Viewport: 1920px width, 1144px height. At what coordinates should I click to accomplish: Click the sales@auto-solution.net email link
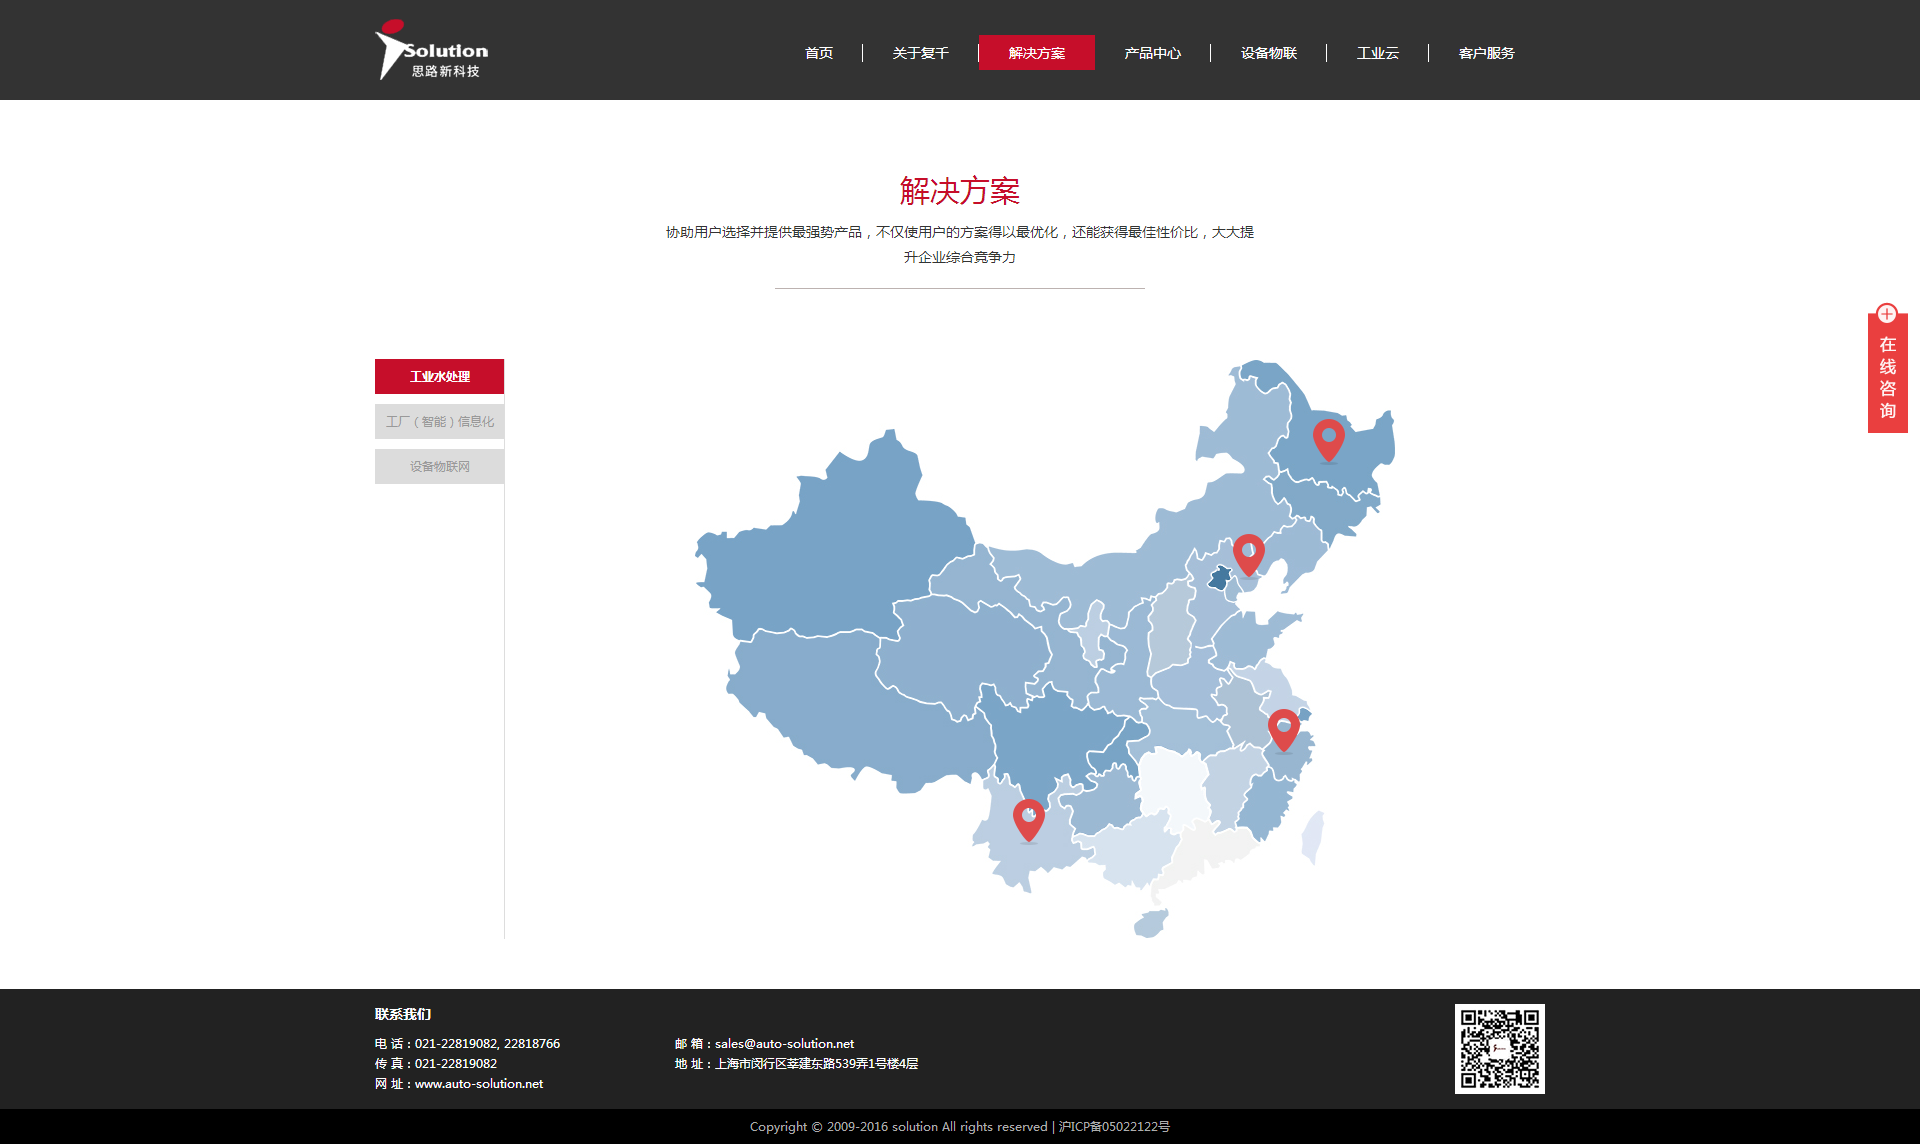click(784, 1043)
